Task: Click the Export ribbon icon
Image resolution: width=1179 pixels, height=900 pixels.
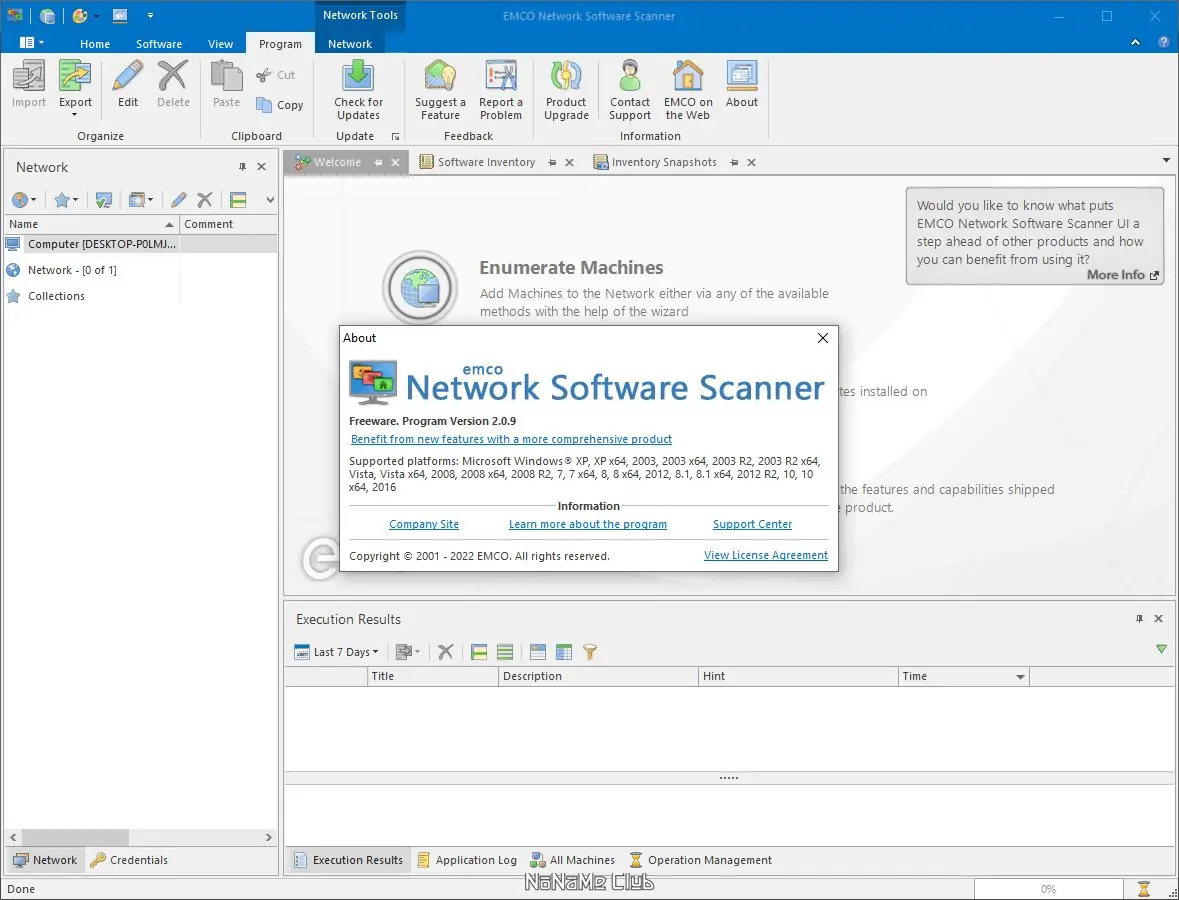Action: pyautogui.click(x=75, y=77)
